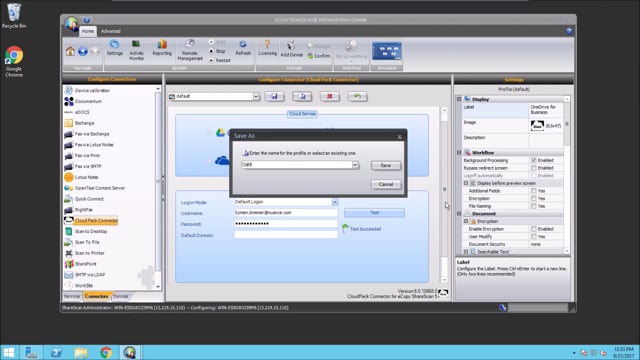Open the Save As profile name dropdown
This screenshot has width=640, height=360.
click(x=355, y=165)
